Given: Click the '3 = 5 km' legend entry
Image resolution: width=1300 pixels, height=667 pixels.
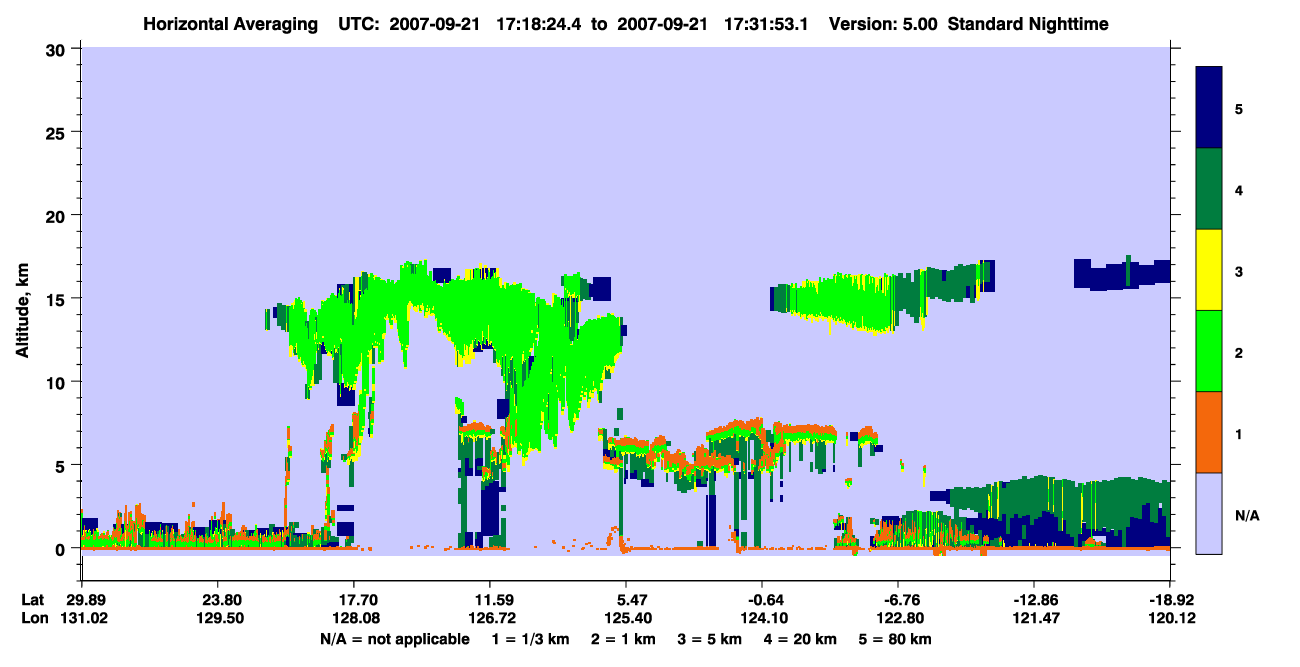Looking at the screenshot, I should [710, 639].
